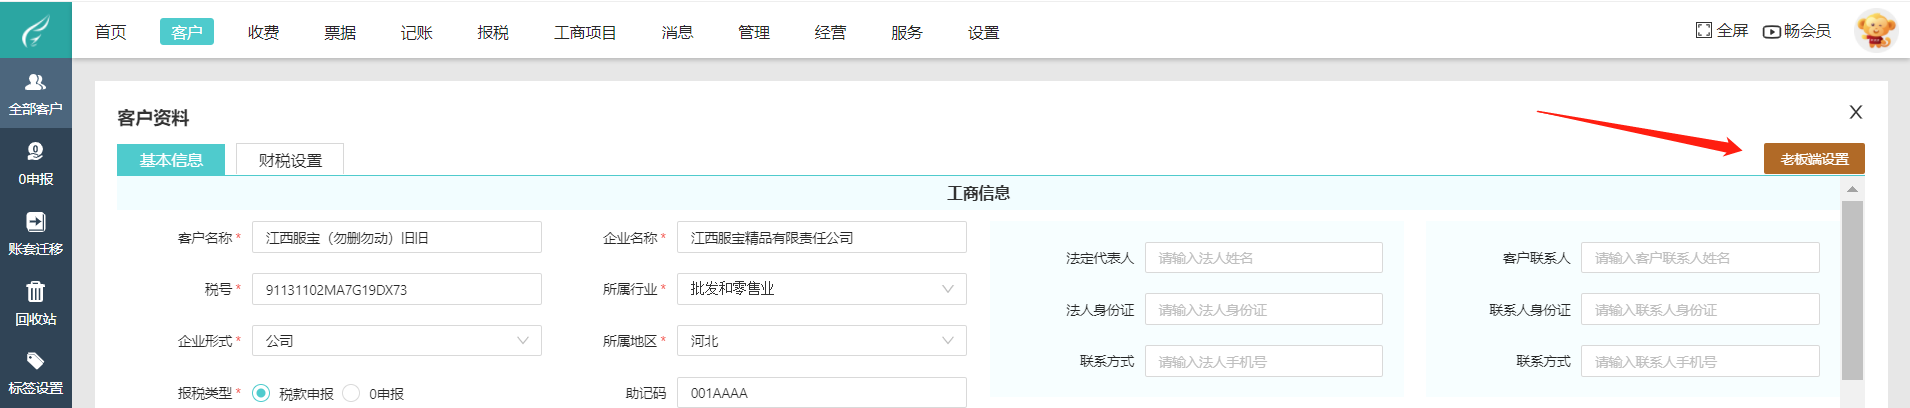Viewport: 1910px width, 408px height.
Task: Click the 老板端设置 button
Action: [1813, 159]
